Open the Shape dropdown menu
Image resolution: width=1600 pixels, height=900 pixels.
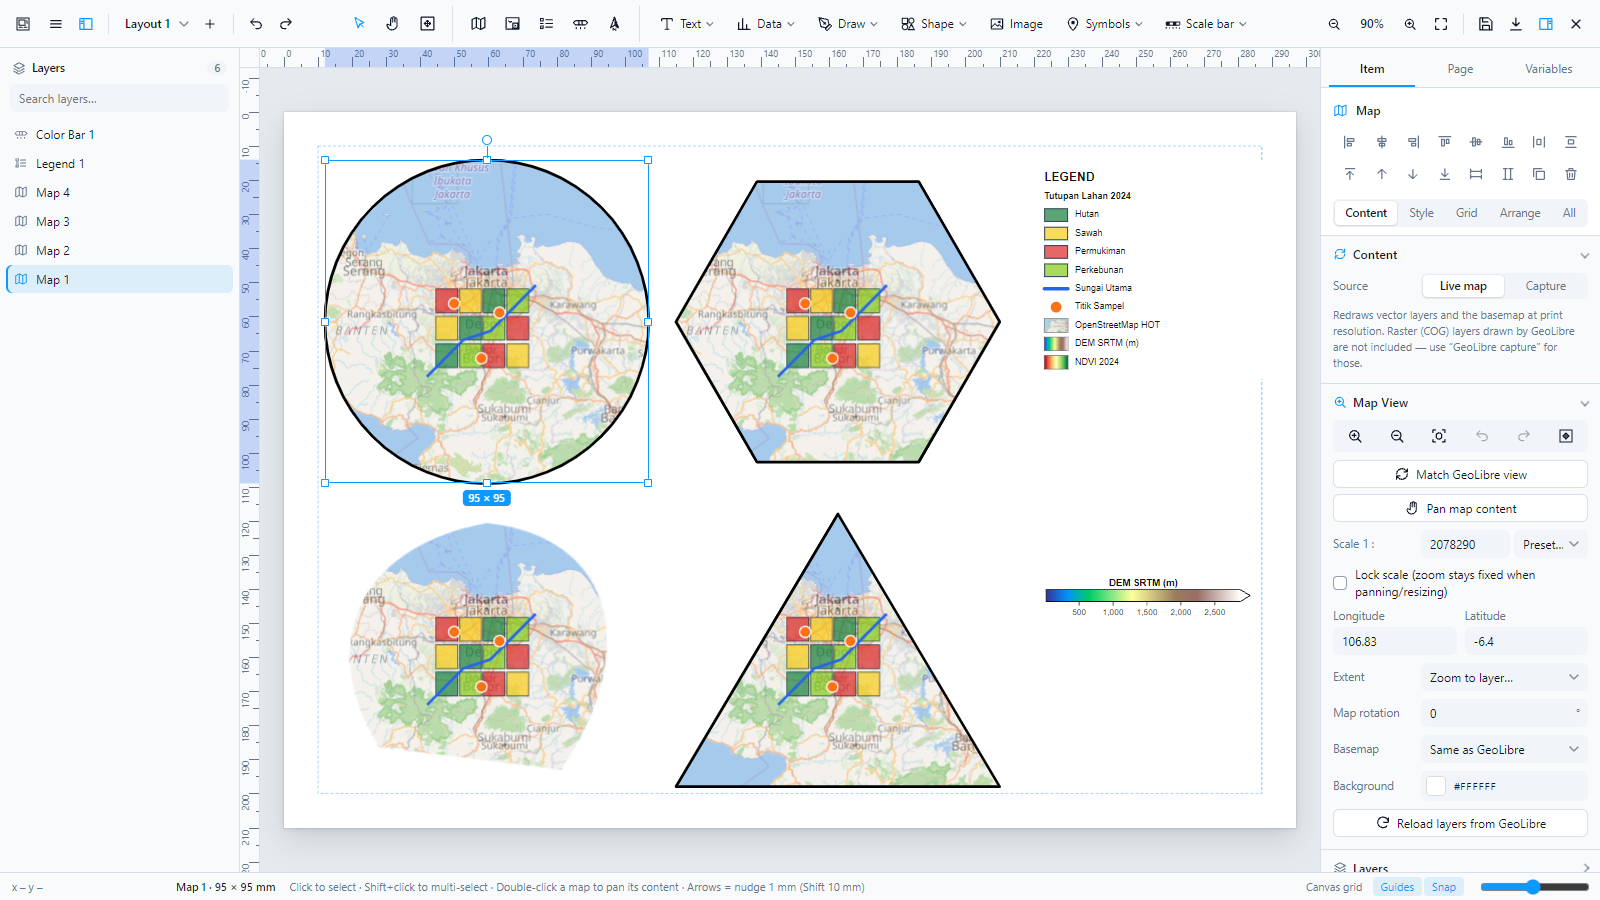pyautogui.click(x=934, y=24)
